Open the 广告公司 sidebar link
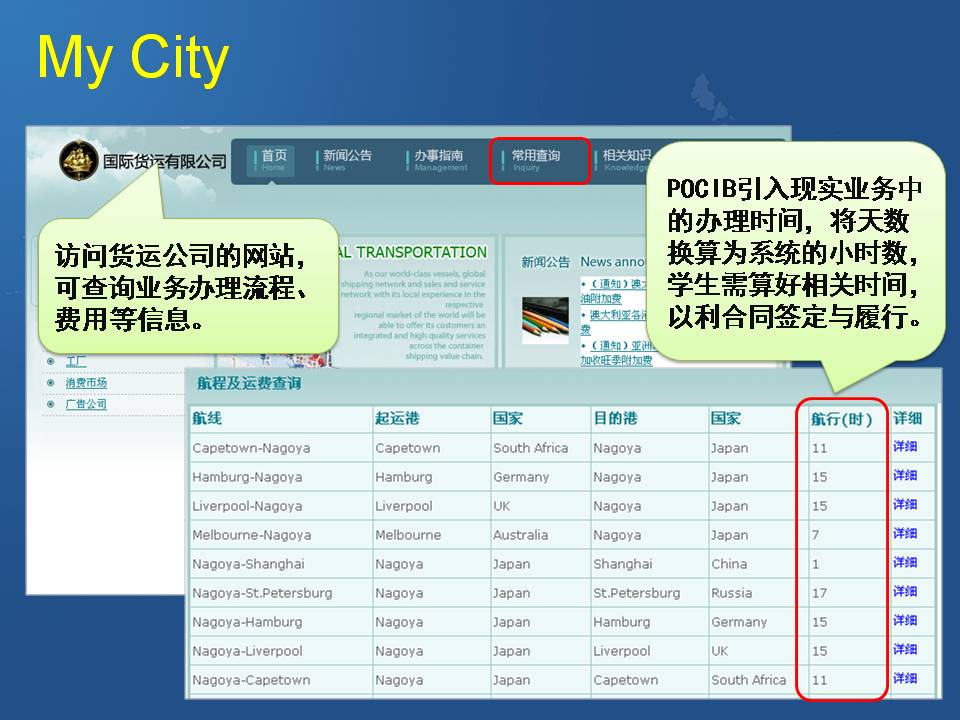 (86, 405)
